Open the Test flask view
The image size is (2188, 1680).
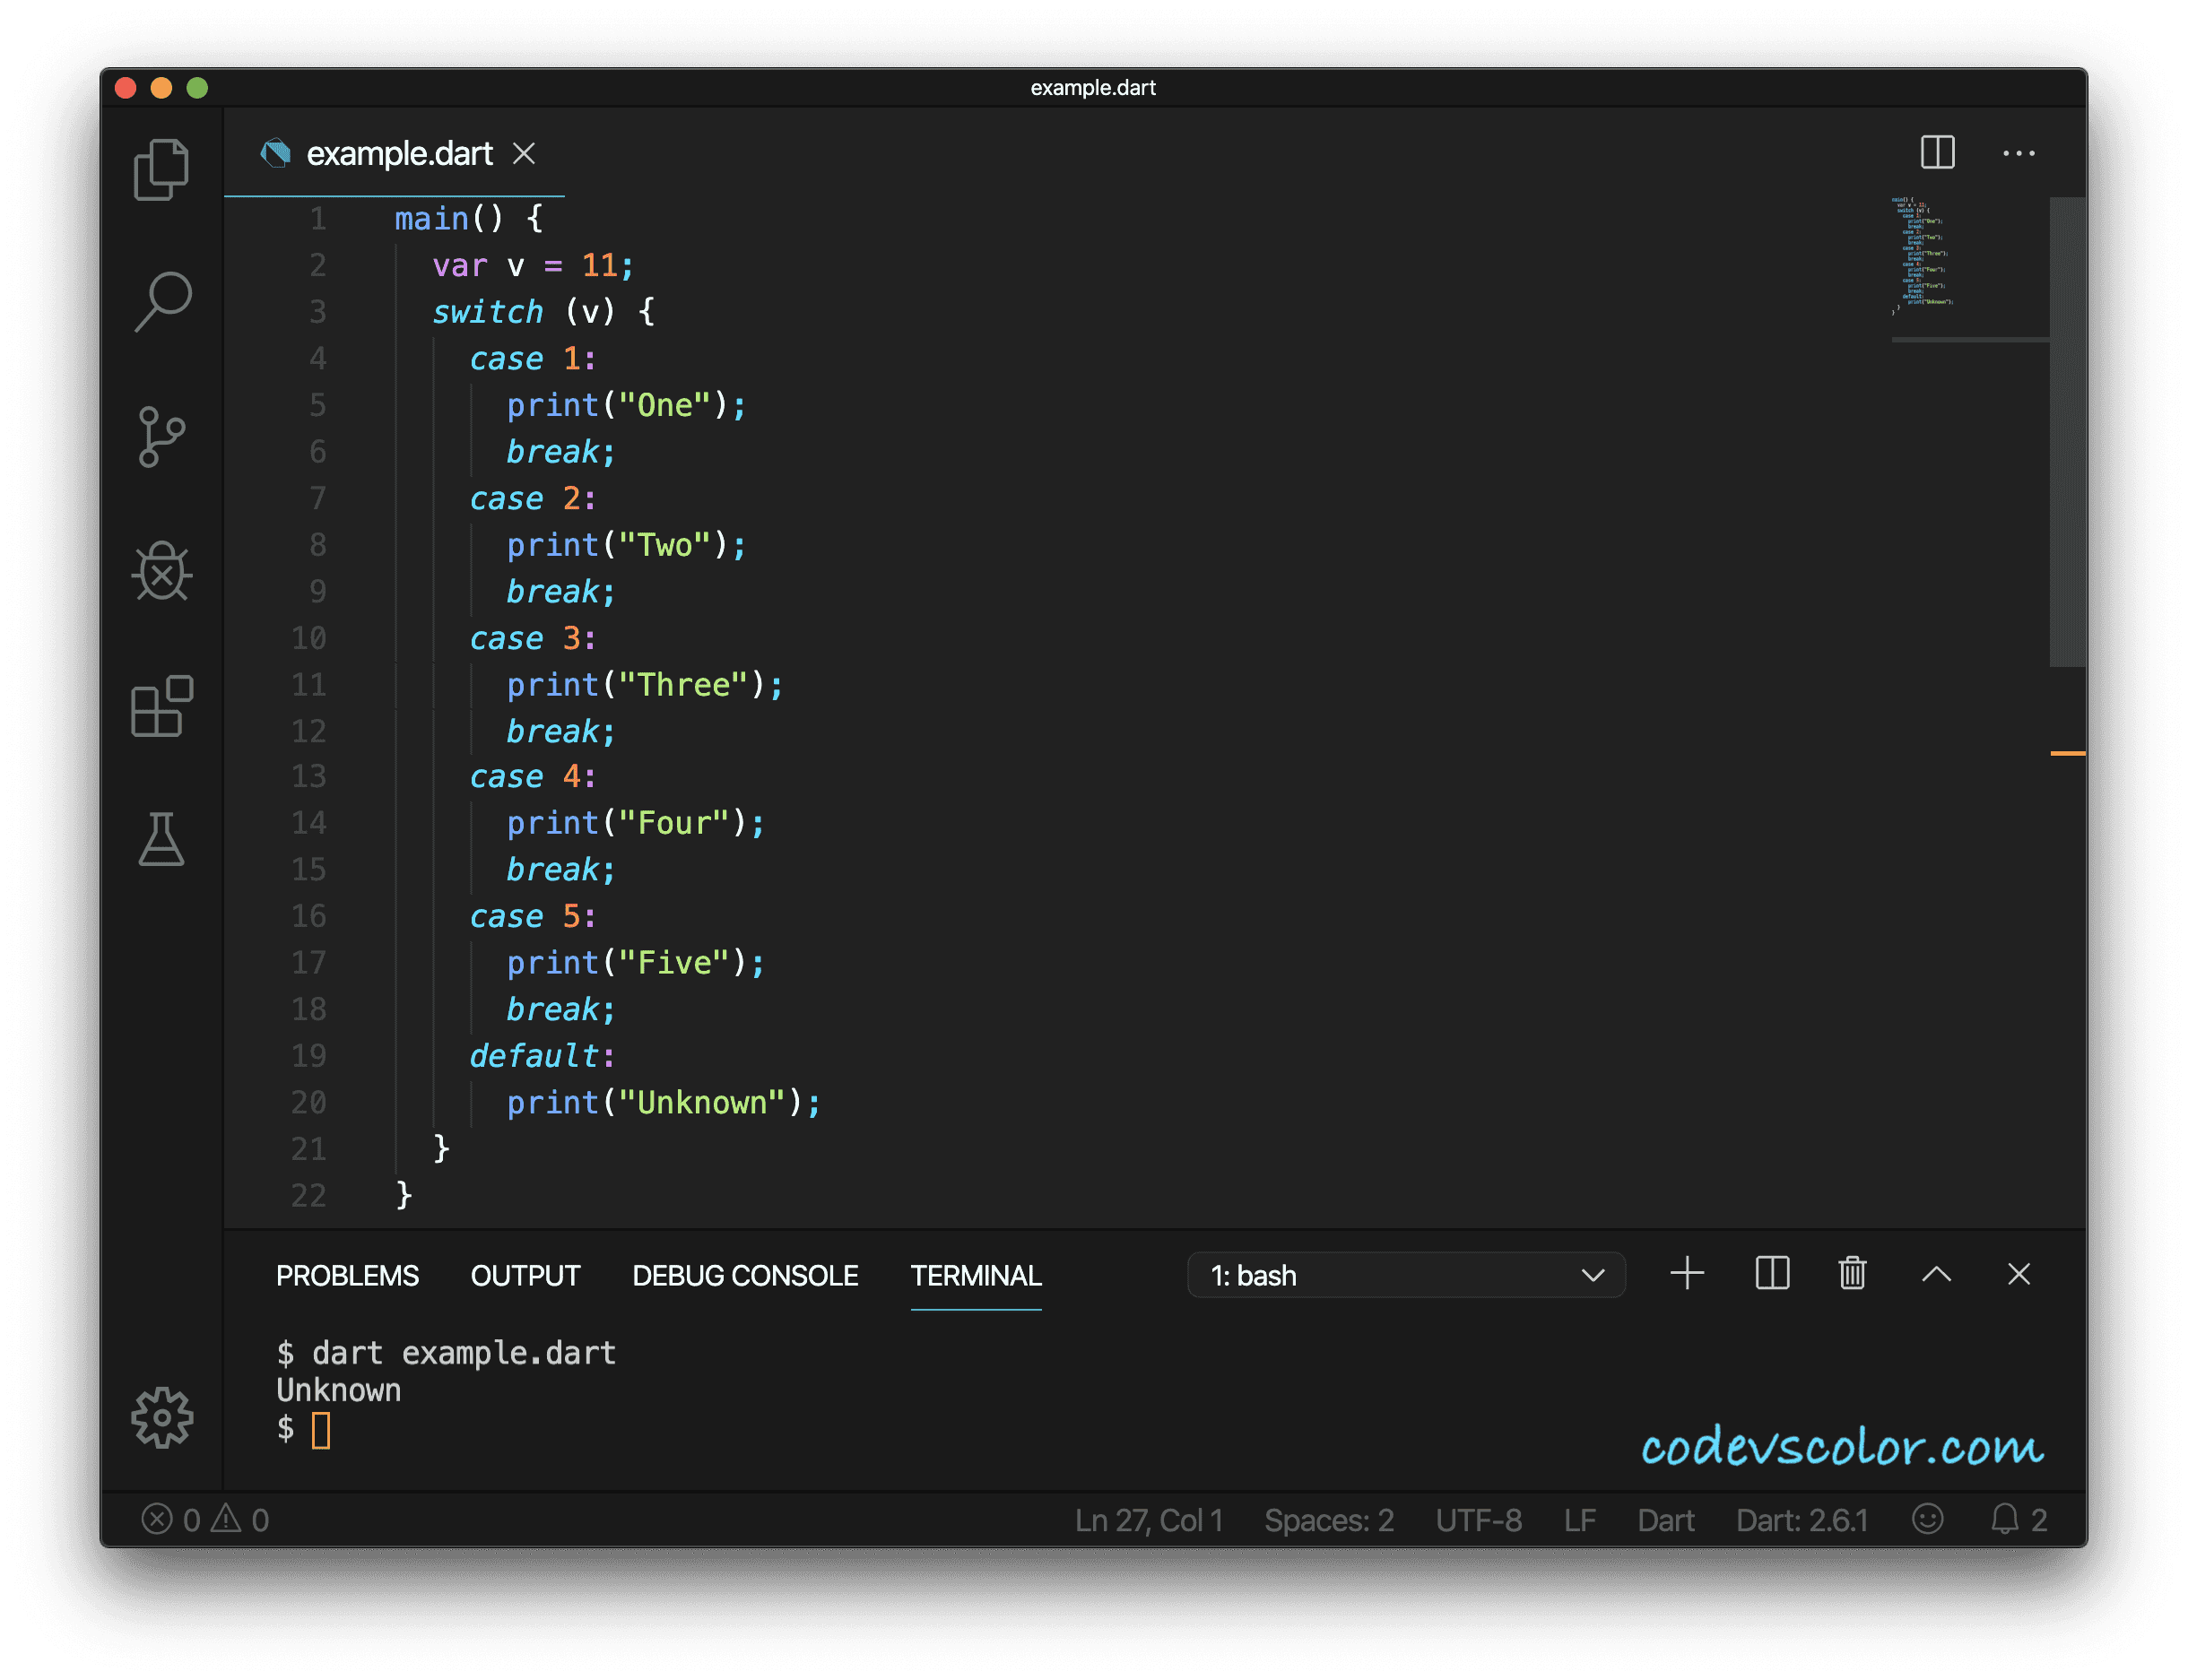click(x=161, y=839)
